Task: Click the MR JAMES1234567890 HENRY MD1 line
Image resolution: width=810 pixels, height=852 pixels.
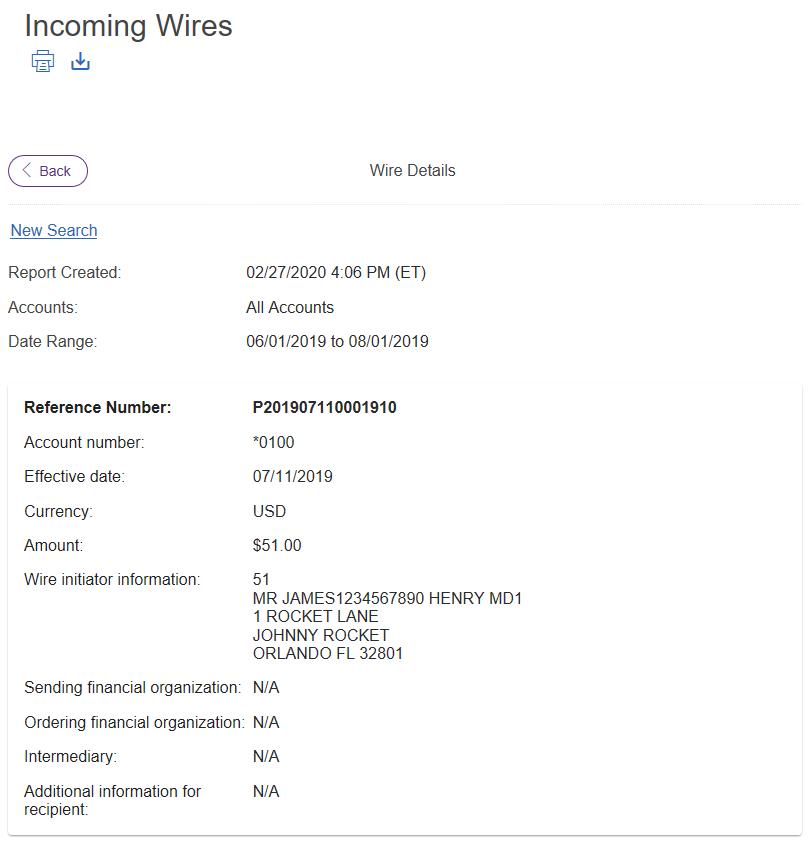Action: coord(387,599)
